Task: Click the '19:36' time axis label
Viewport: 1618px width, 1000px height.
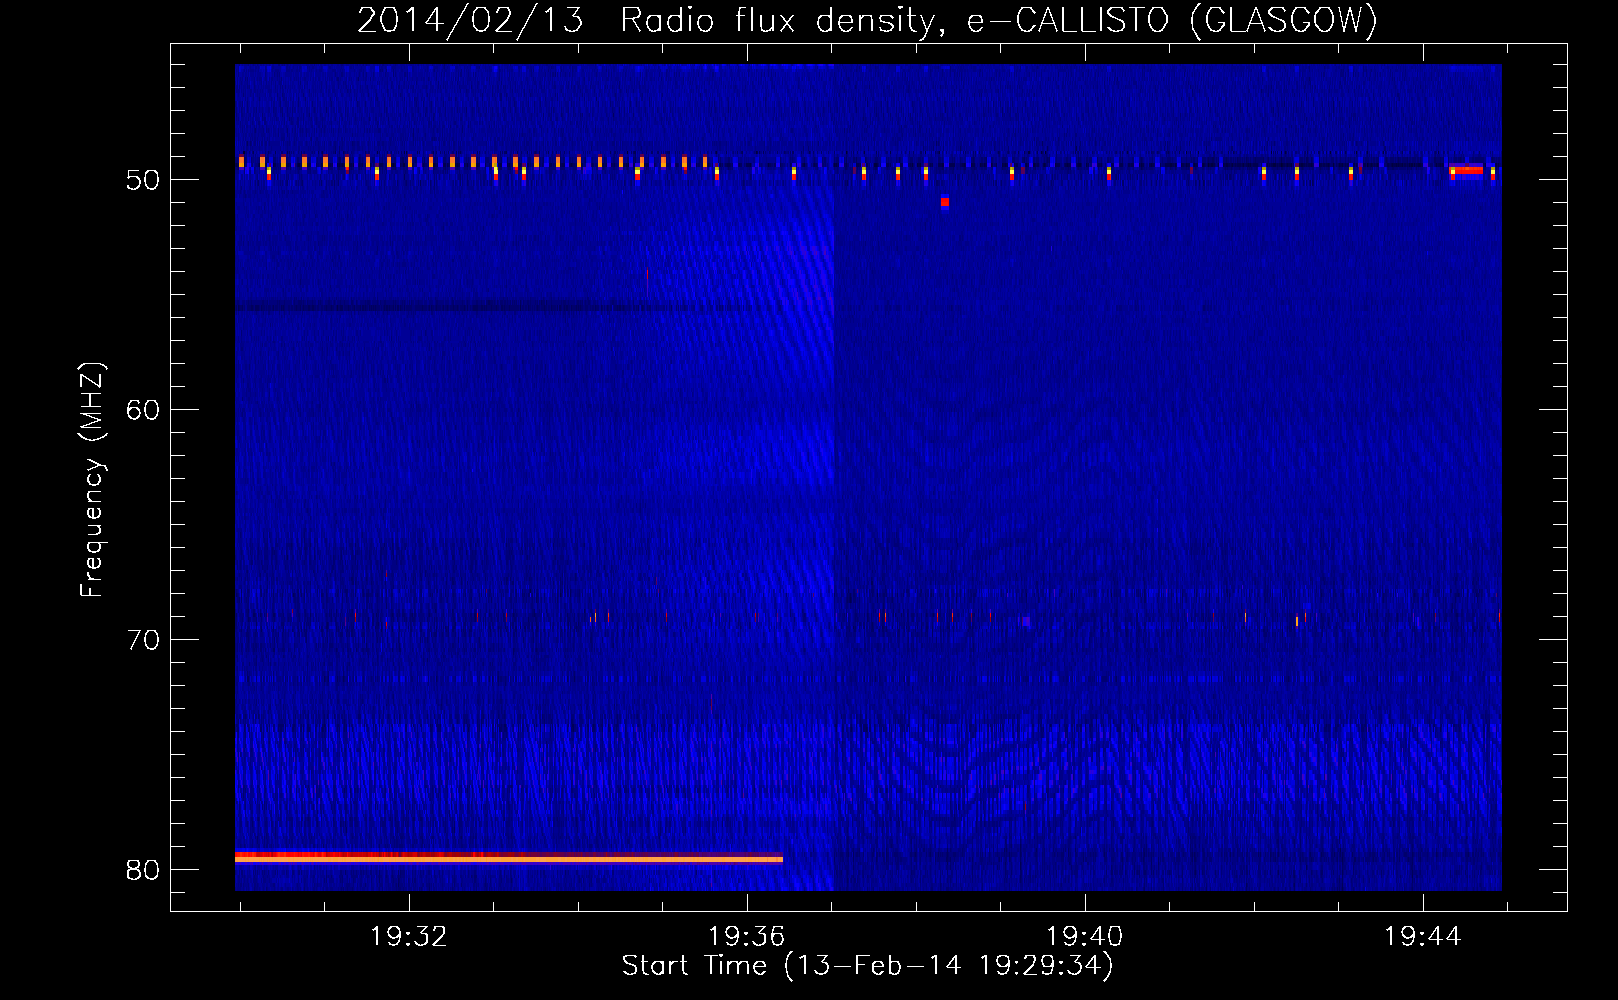Action: point(746,937)
